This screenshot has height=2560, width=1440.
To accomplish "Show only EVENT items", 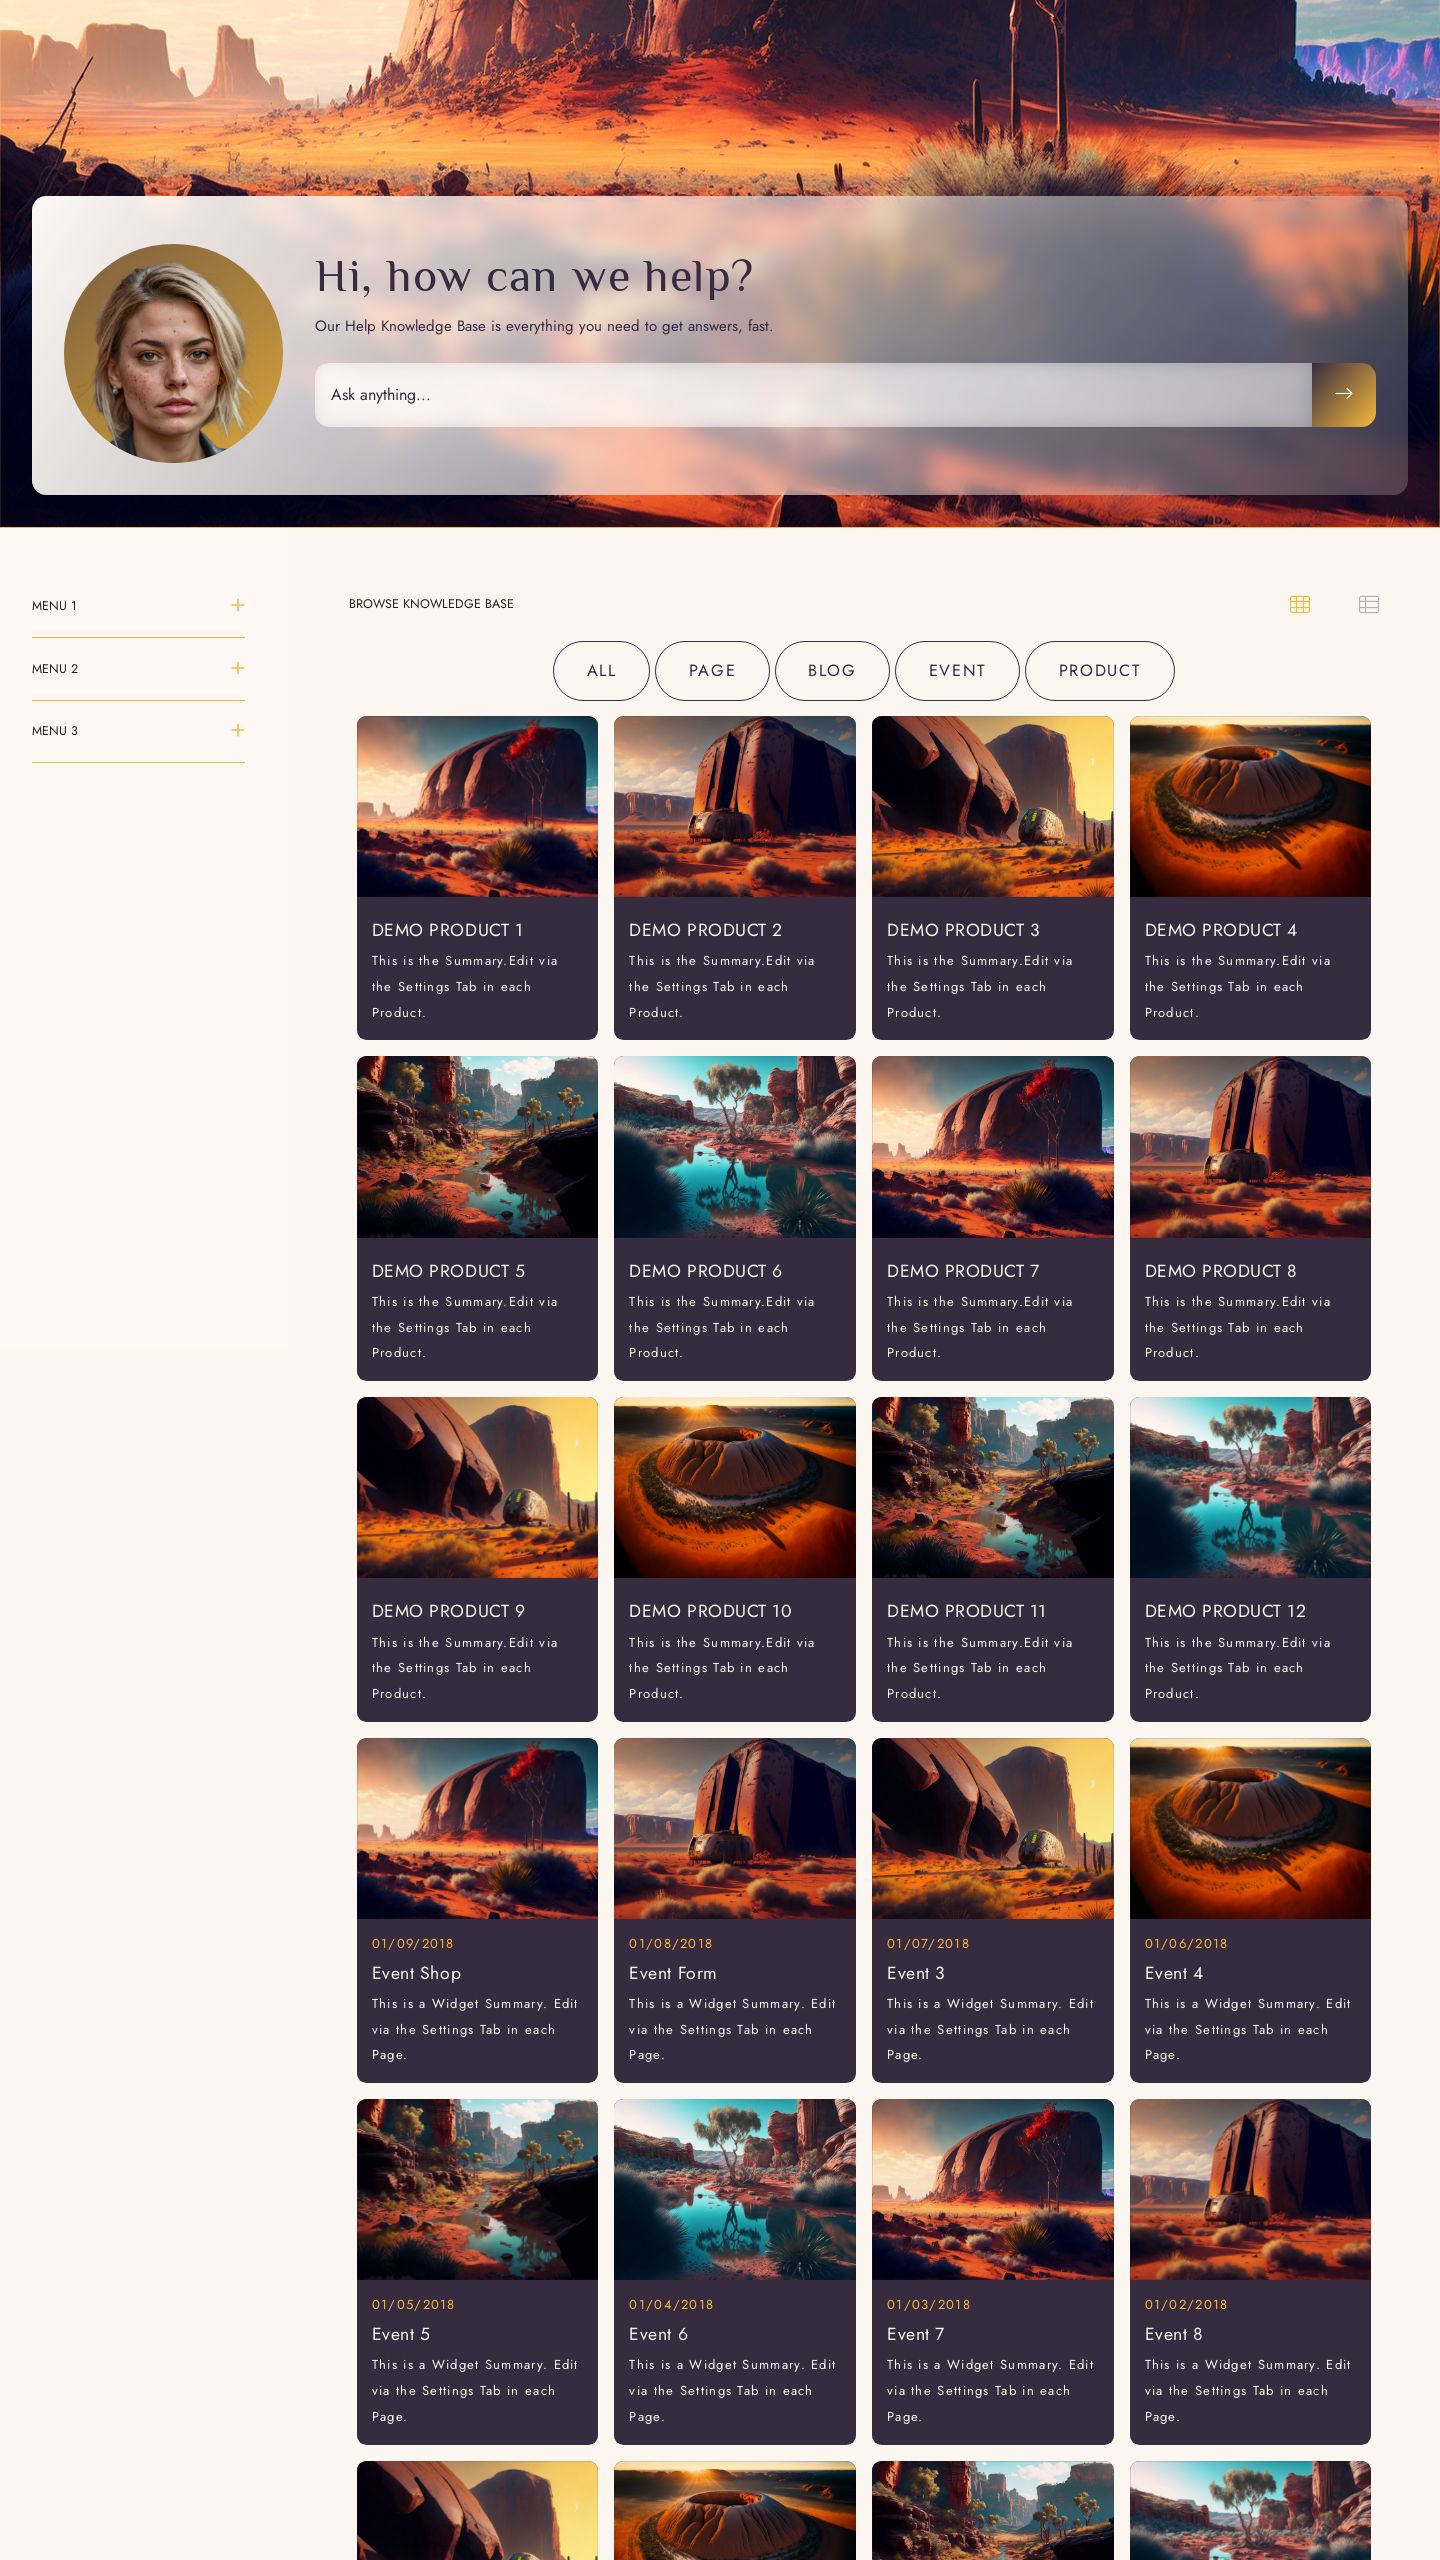I will tap(957, 671).
